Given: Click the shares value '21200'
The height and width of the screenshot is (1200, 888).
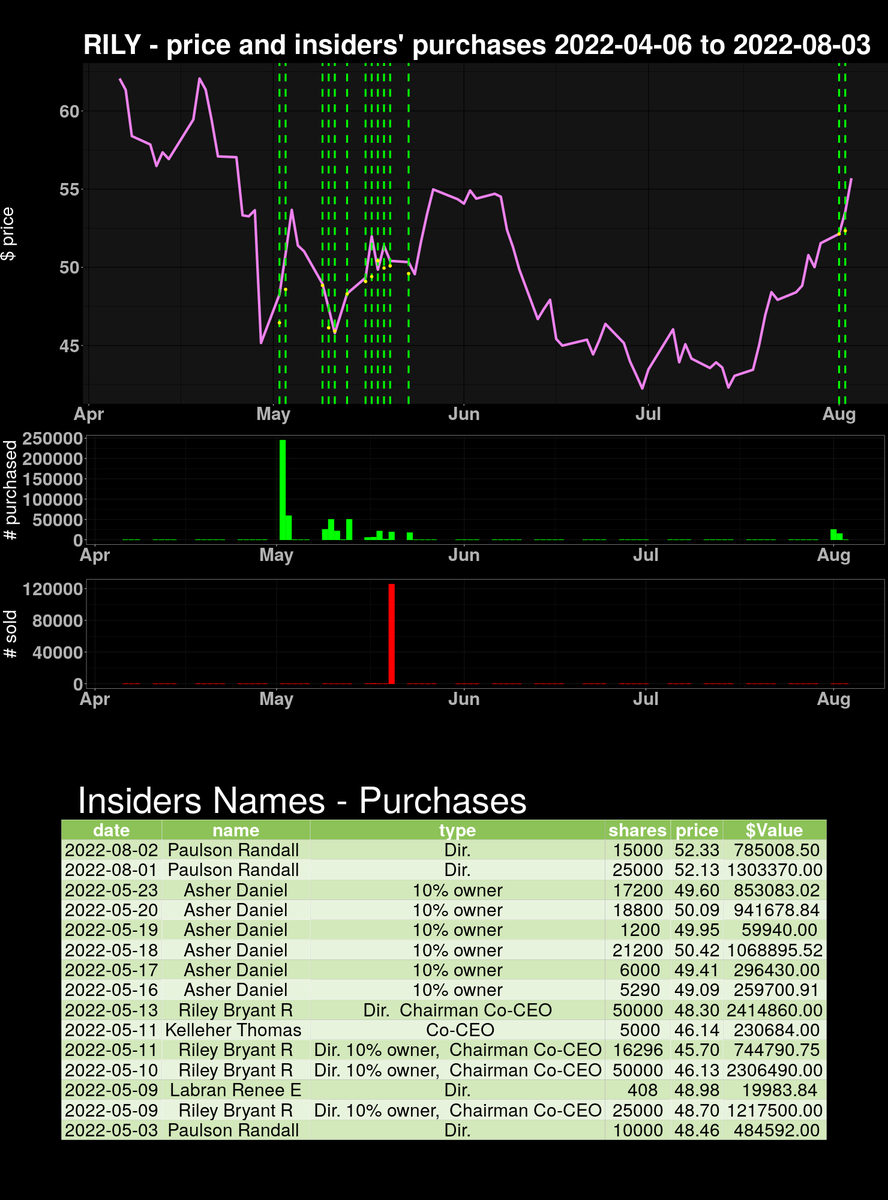Looking at the screenshot, I should click(x=637, y=950).
